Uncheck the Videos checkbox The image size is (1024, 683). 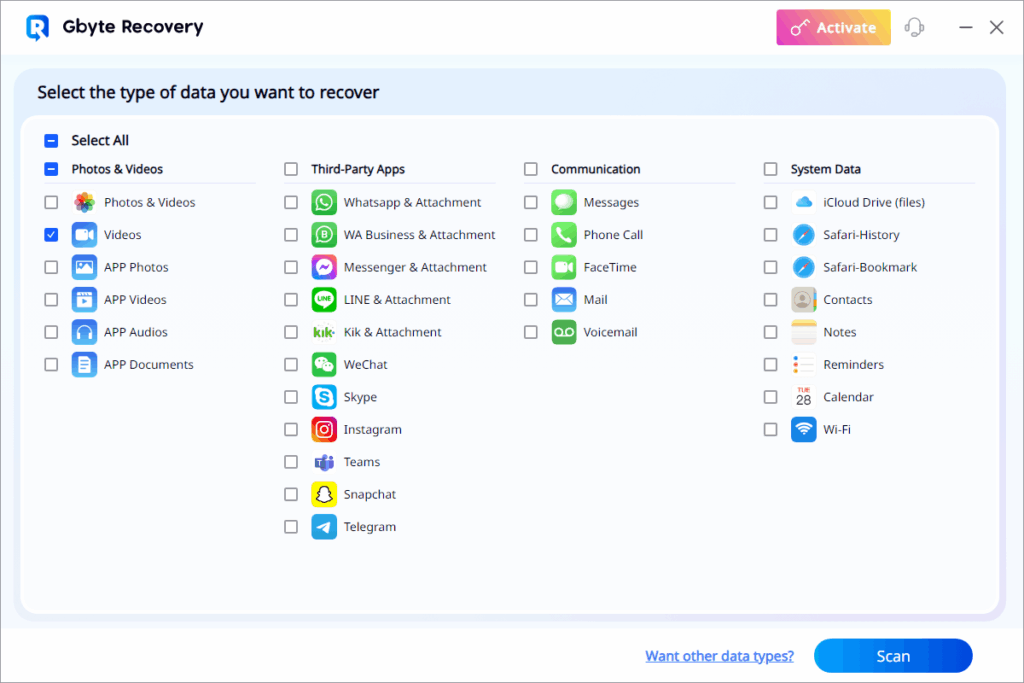tap(51, 235)
